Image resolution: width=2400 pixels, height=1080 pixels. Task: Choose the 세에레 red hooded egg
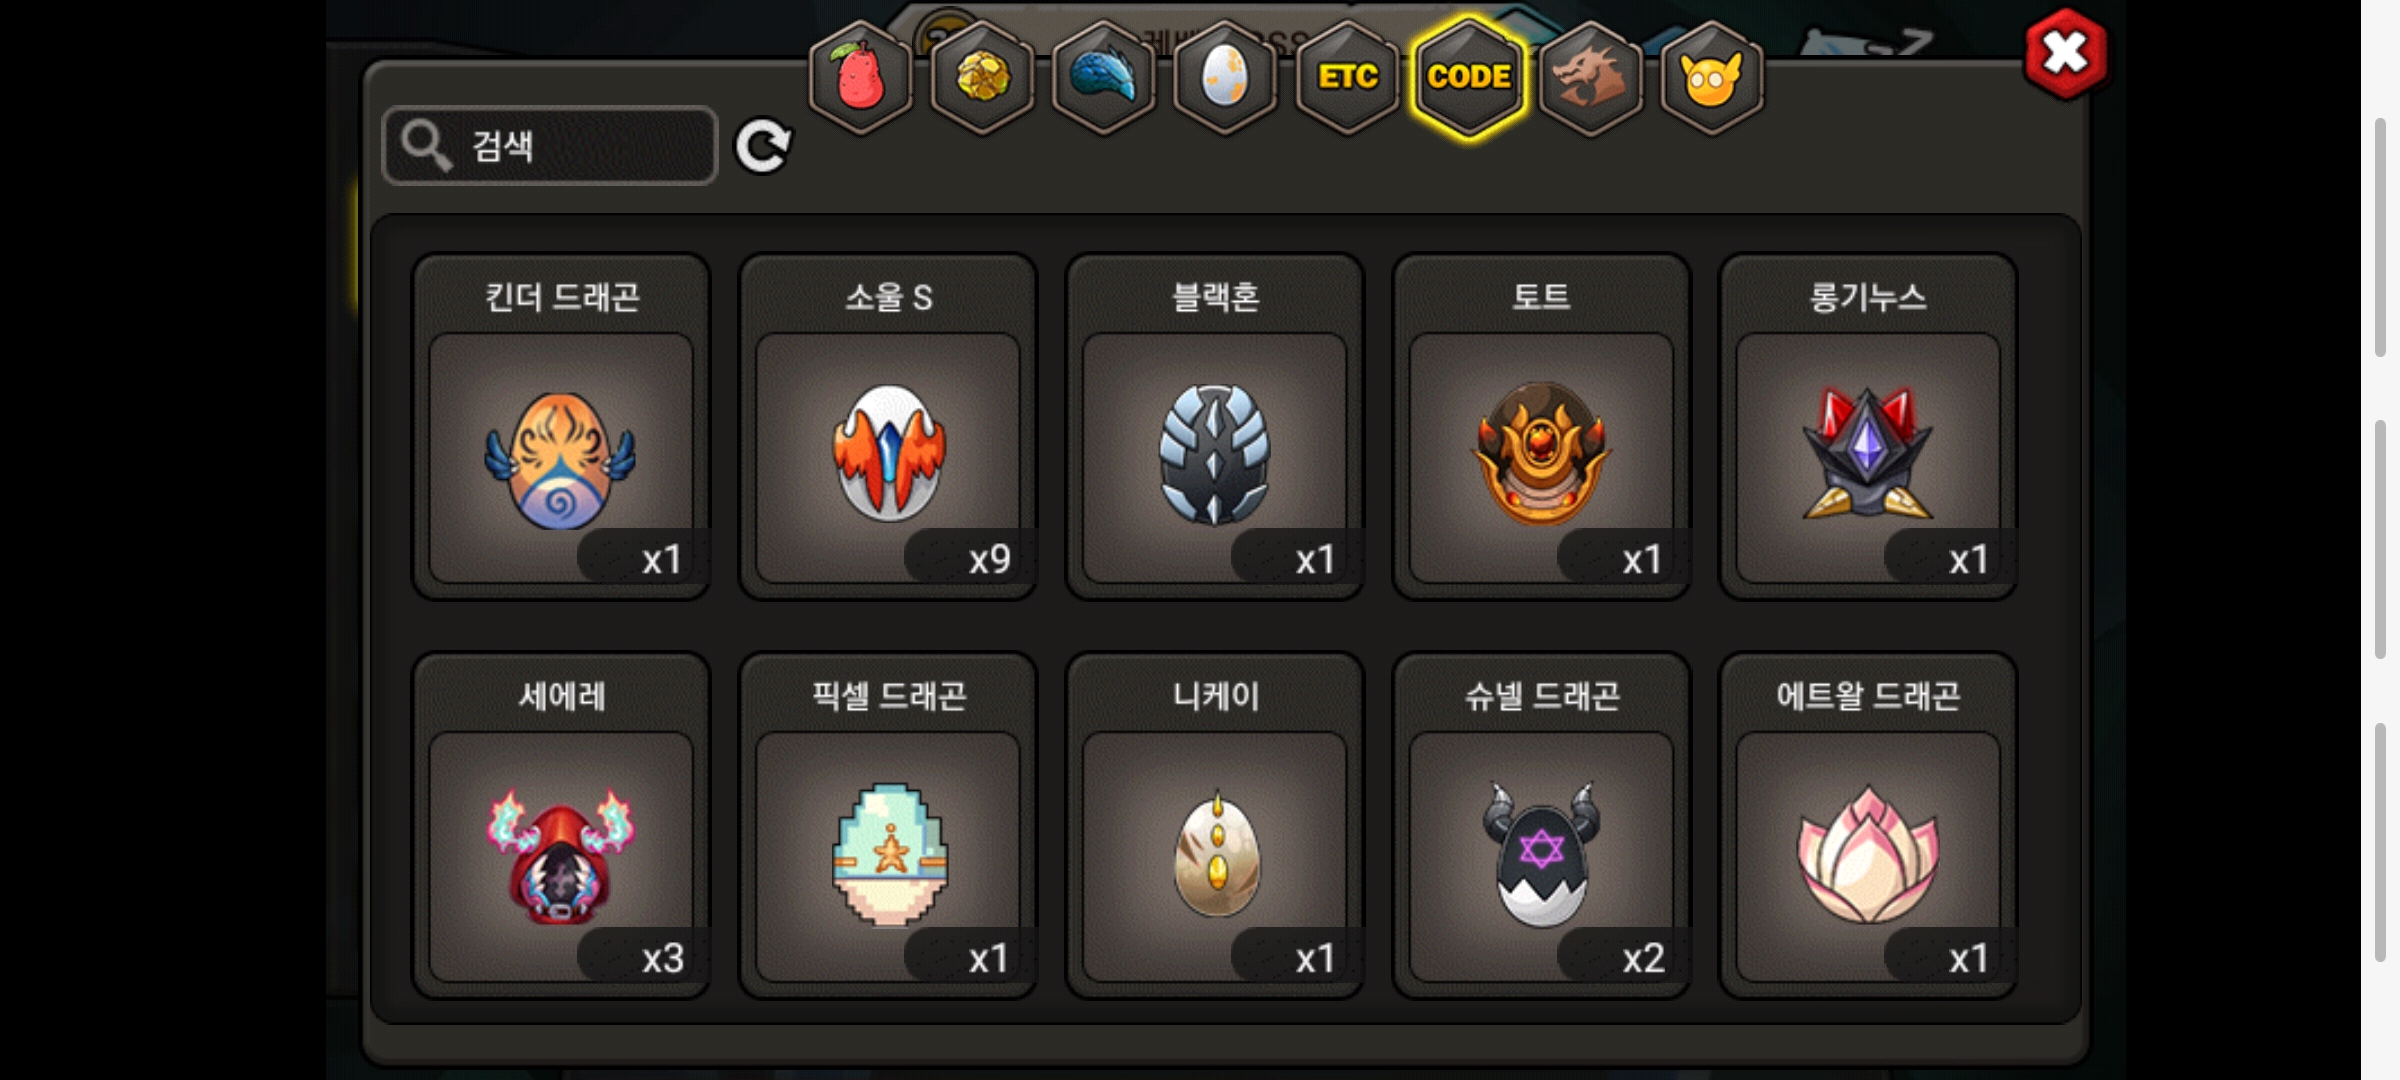[561, 826]
